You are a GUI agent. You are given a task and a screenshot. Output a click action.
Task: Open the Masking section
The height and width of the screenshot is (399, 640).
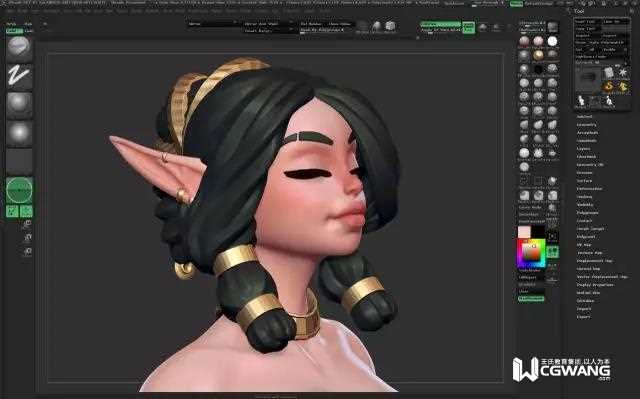point(584,197)
